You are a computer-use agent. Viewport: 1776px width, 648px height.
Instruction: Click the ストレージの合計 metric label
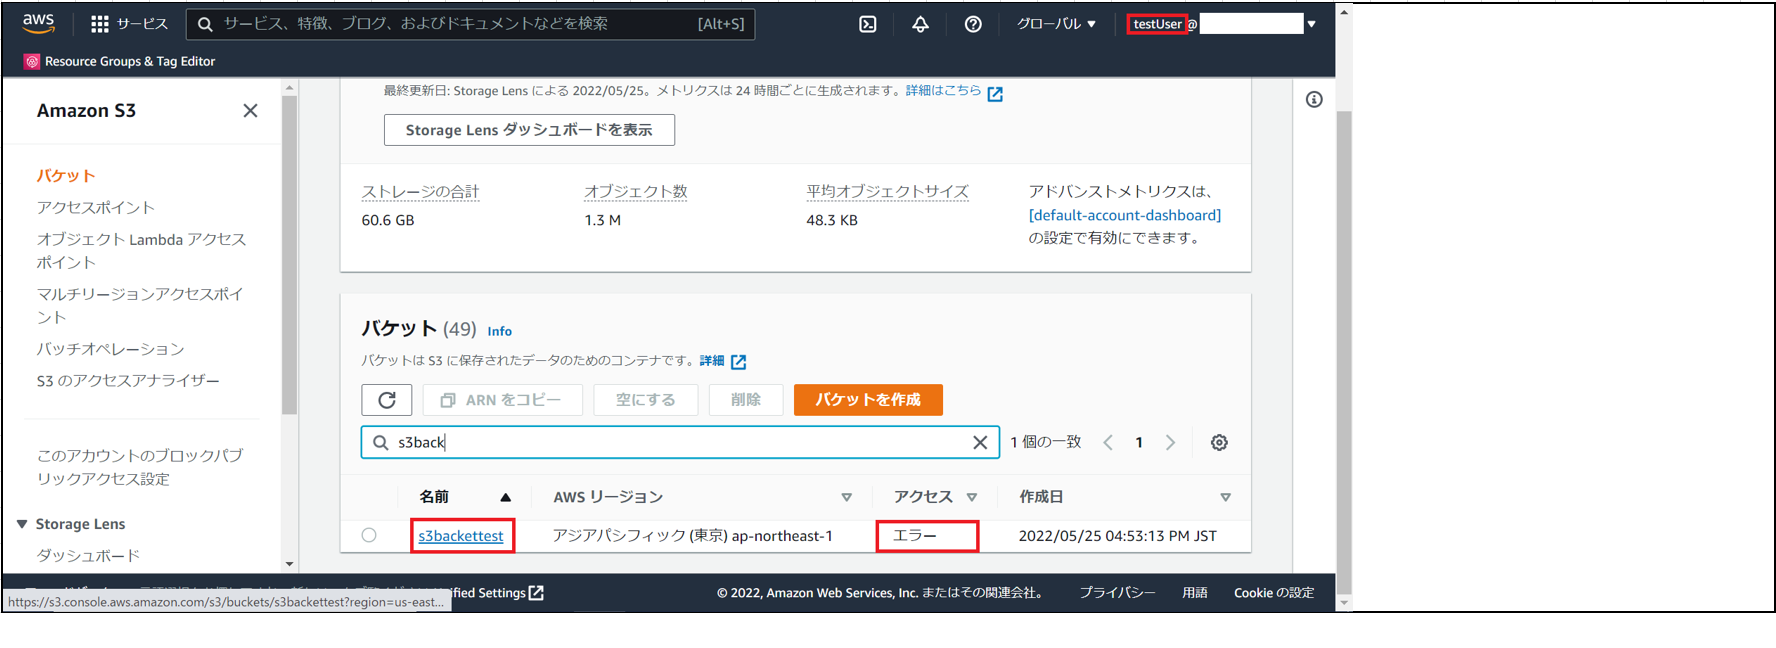click(x=420, y=192)
